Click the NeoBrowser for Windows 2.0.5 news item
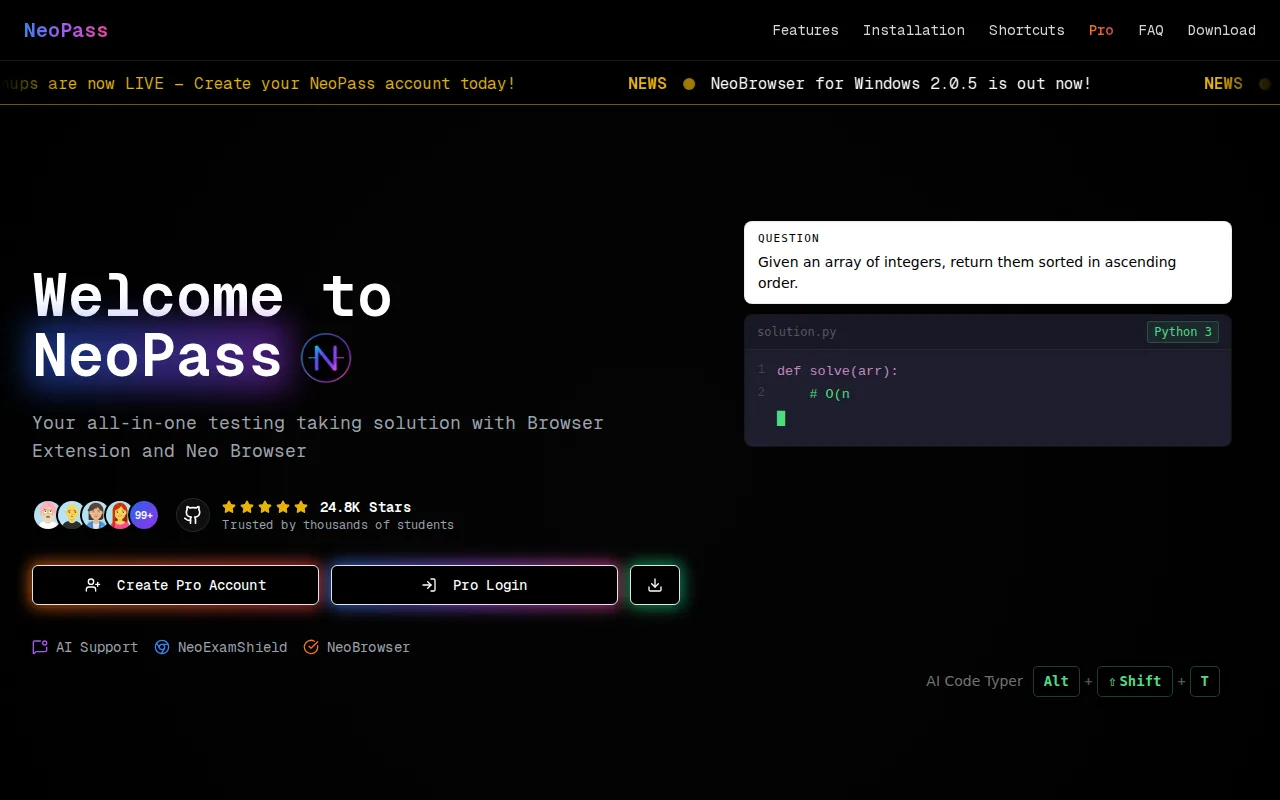Viewport: 1280px width, 800px height. (901, 83)
